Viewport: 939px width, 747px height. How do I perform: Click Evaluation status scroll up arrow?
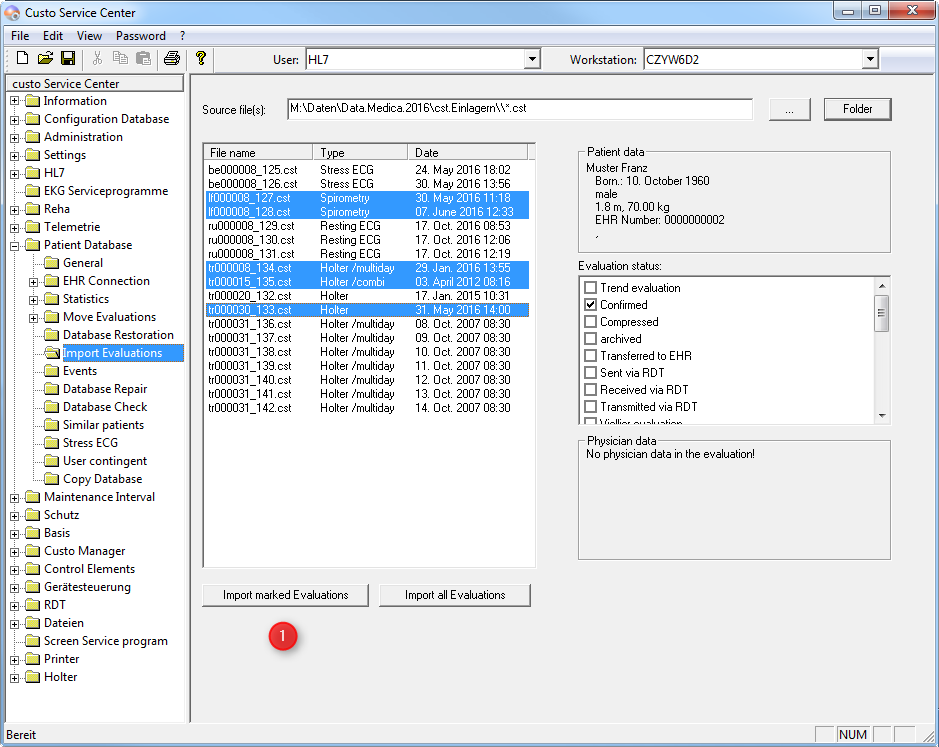tap(882, 286)
